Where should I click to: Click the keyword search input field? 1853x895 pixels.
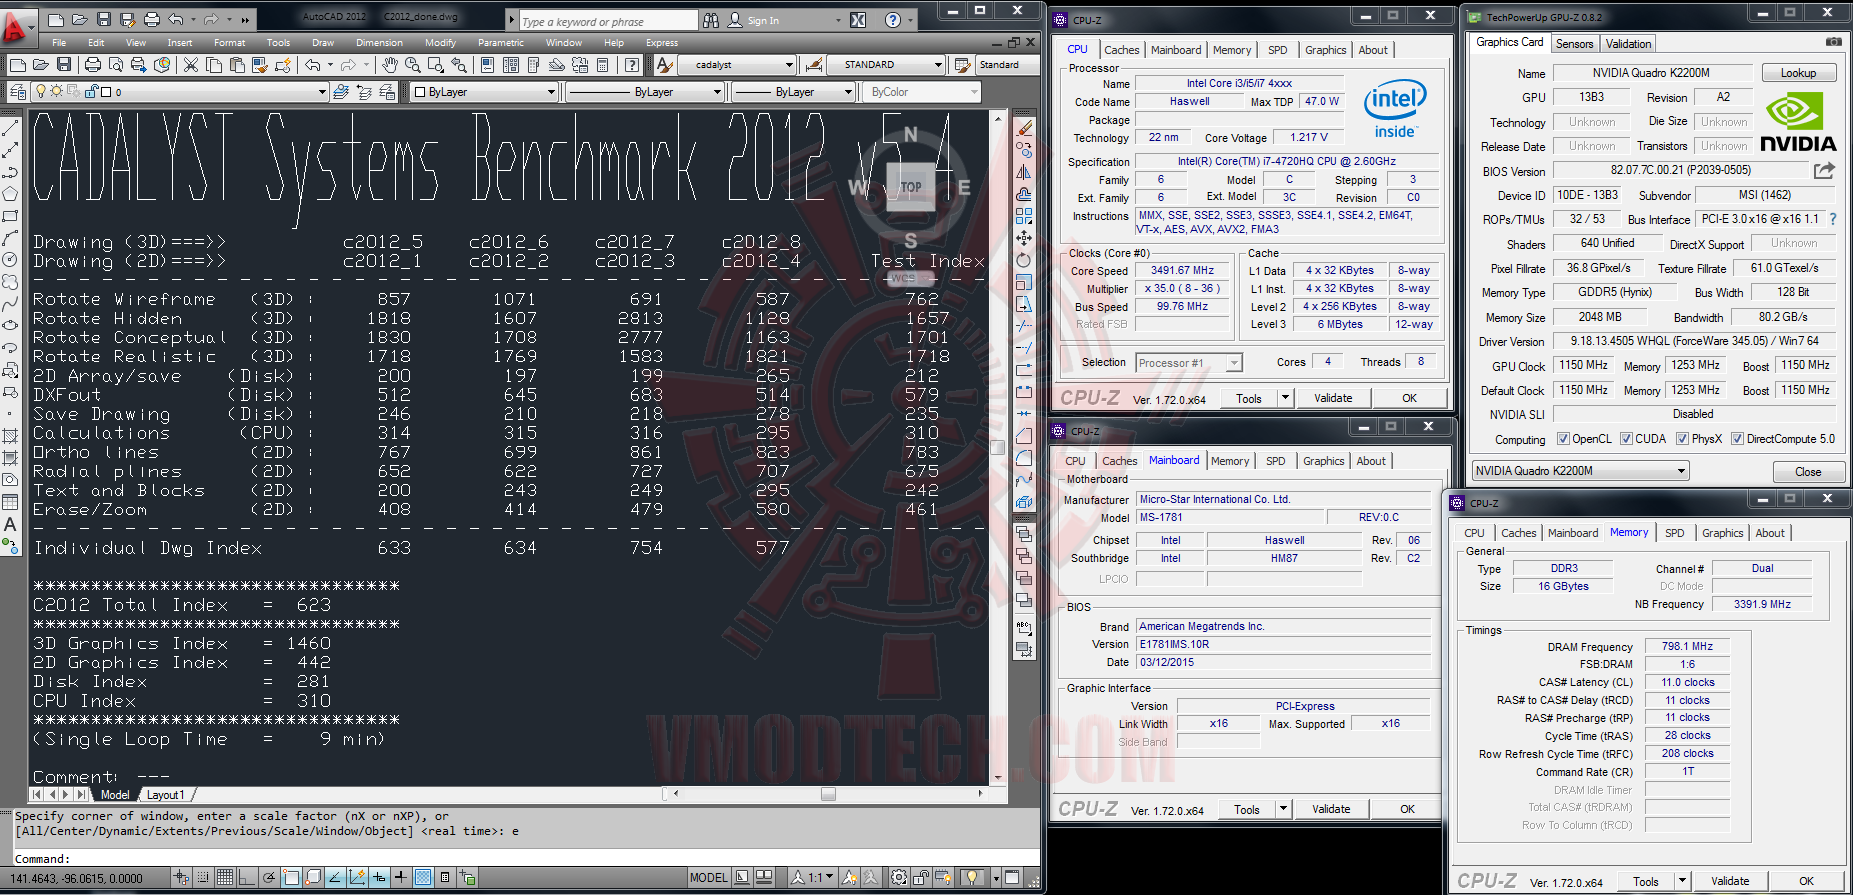click(608, 21)
